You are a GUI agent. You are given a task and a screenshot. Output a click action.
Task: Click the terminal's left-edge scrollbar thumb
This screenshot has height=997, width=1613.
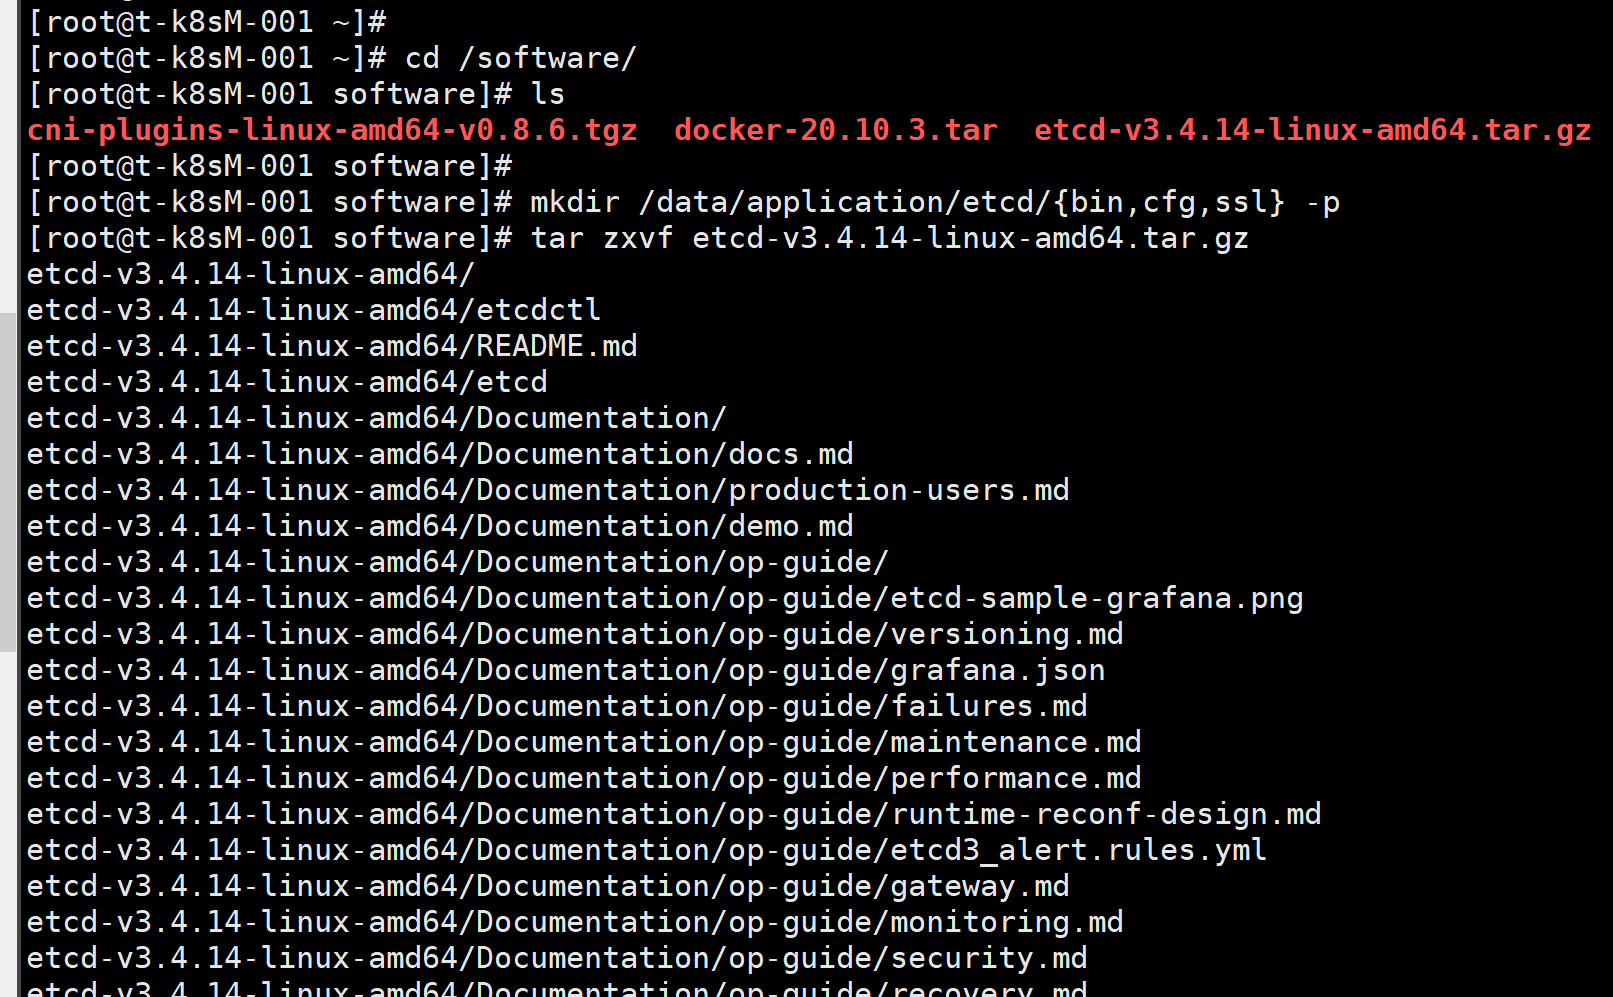tap(8, 482)
